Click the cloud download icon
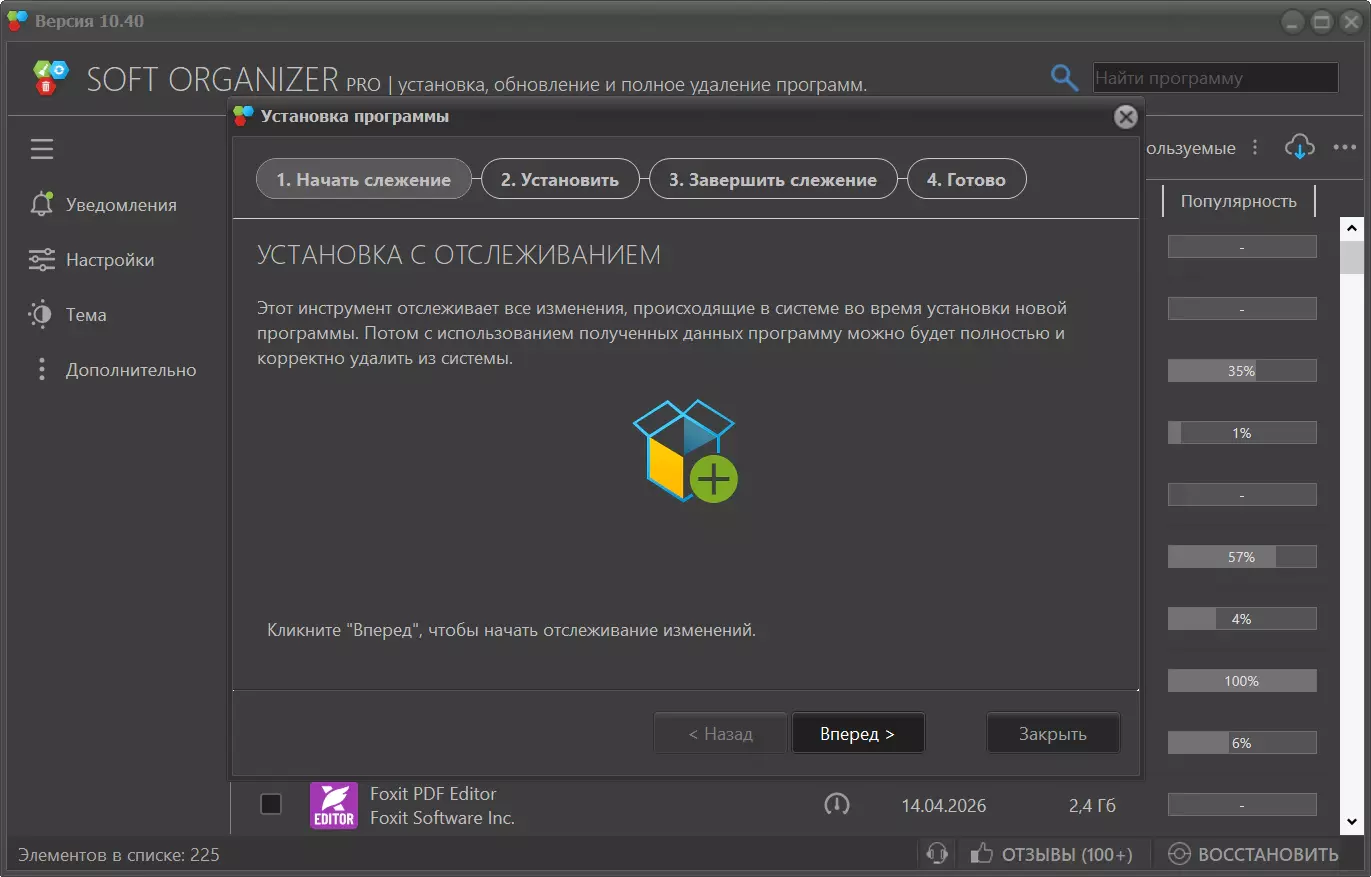 pyautogui.click(x=1299, y=147)
